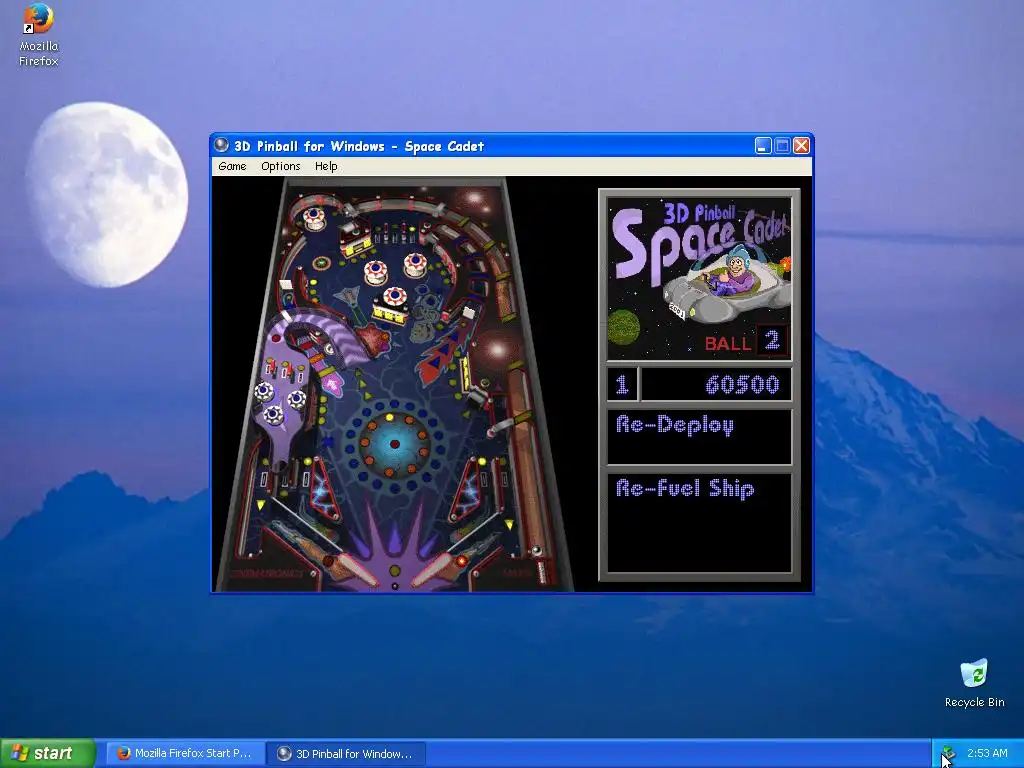Open the Windows start menu

48,753
